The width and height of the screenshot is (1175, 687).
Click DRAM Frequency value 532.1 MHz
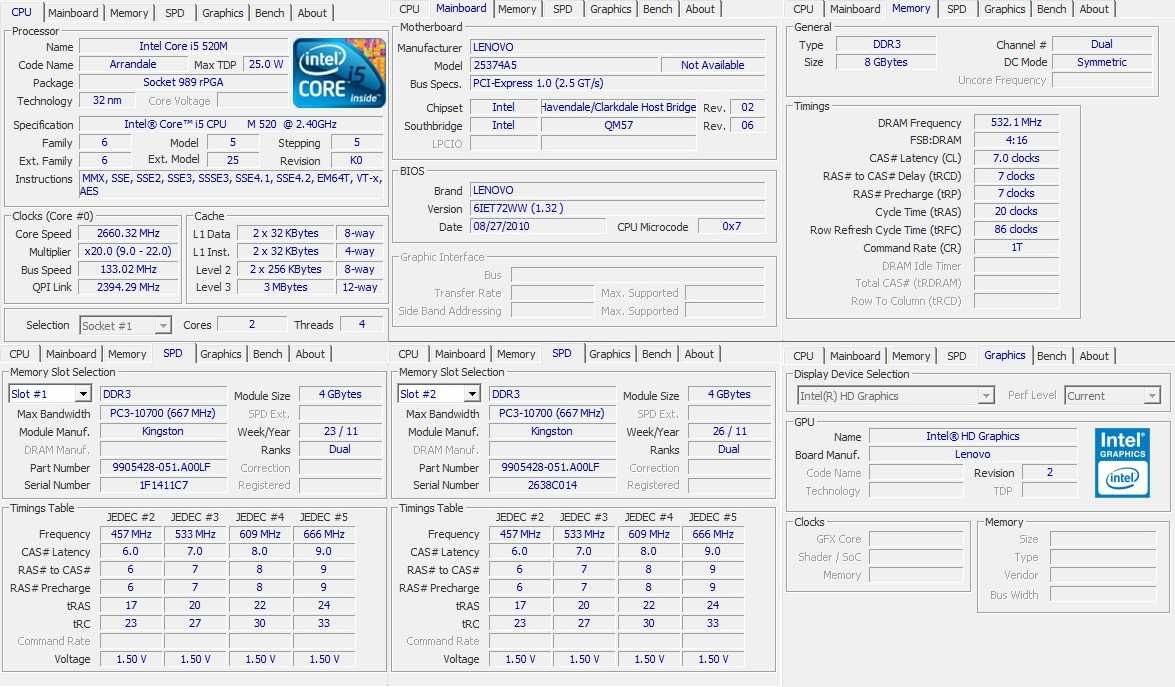[x=1016, y=122]
